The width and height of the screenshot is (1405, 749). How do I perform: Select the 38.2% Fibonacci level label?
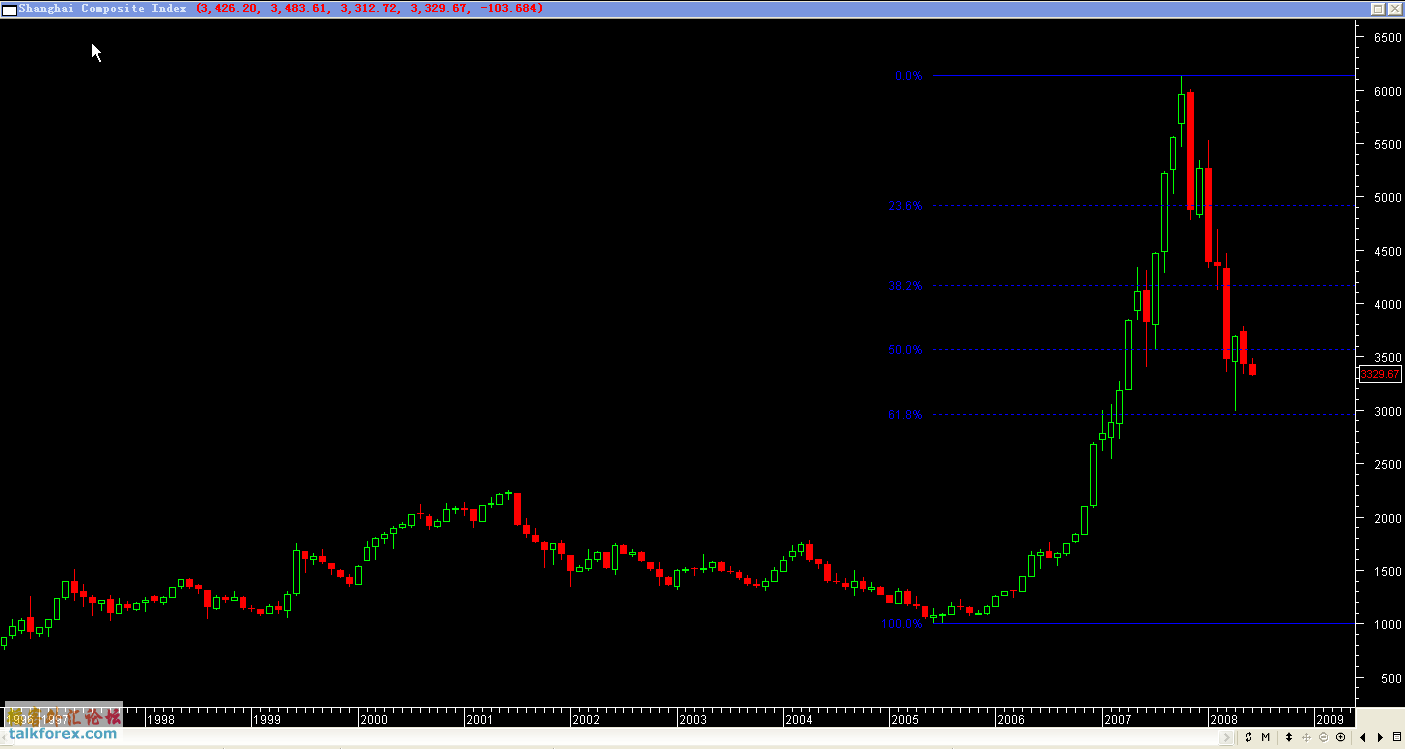[905, 286]
